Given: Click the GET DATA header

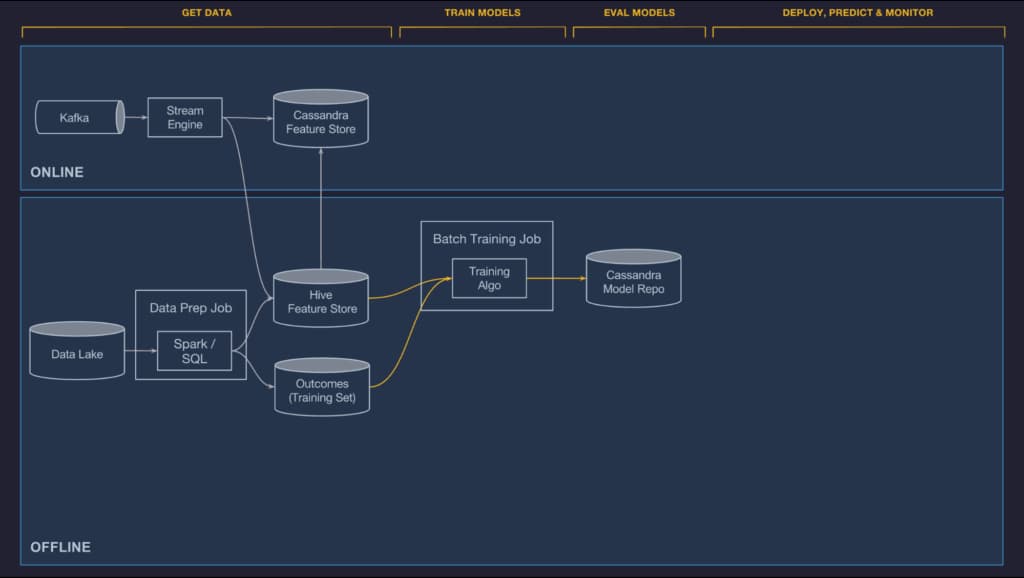Looking at the screenshot, I should pyautogui.click(x=206, y=12).
